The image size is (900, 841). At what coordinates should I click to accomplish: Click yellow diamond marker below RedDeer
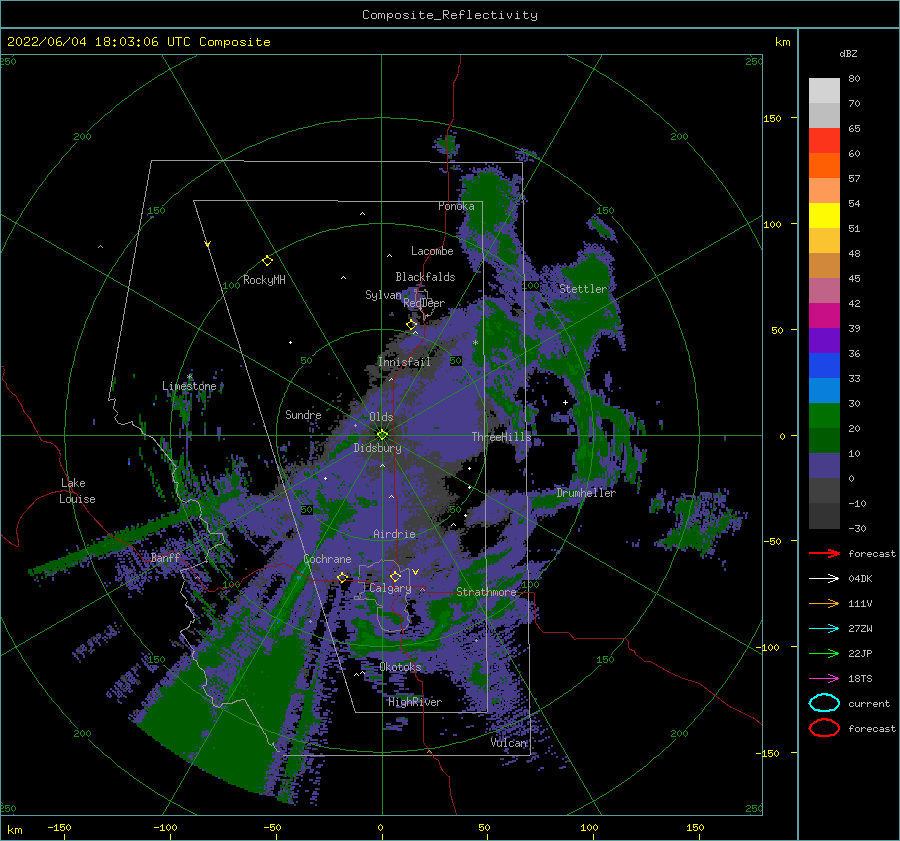(x=412, y=325)
